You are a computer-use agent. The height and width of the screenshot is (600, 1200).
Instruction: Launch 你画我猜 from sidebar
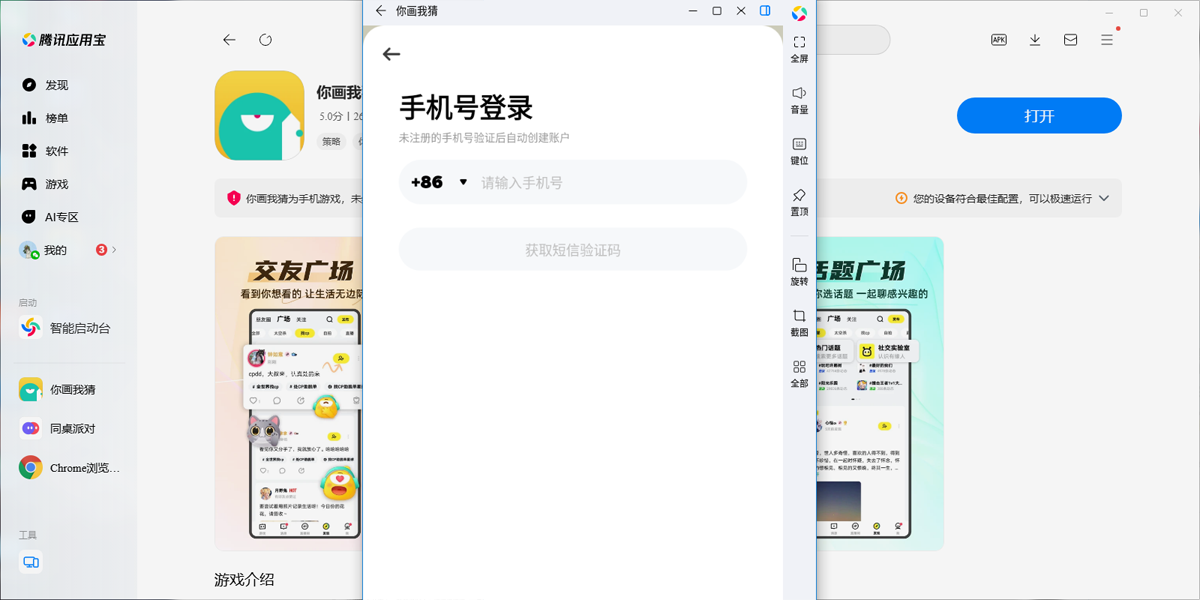(60, 390)
